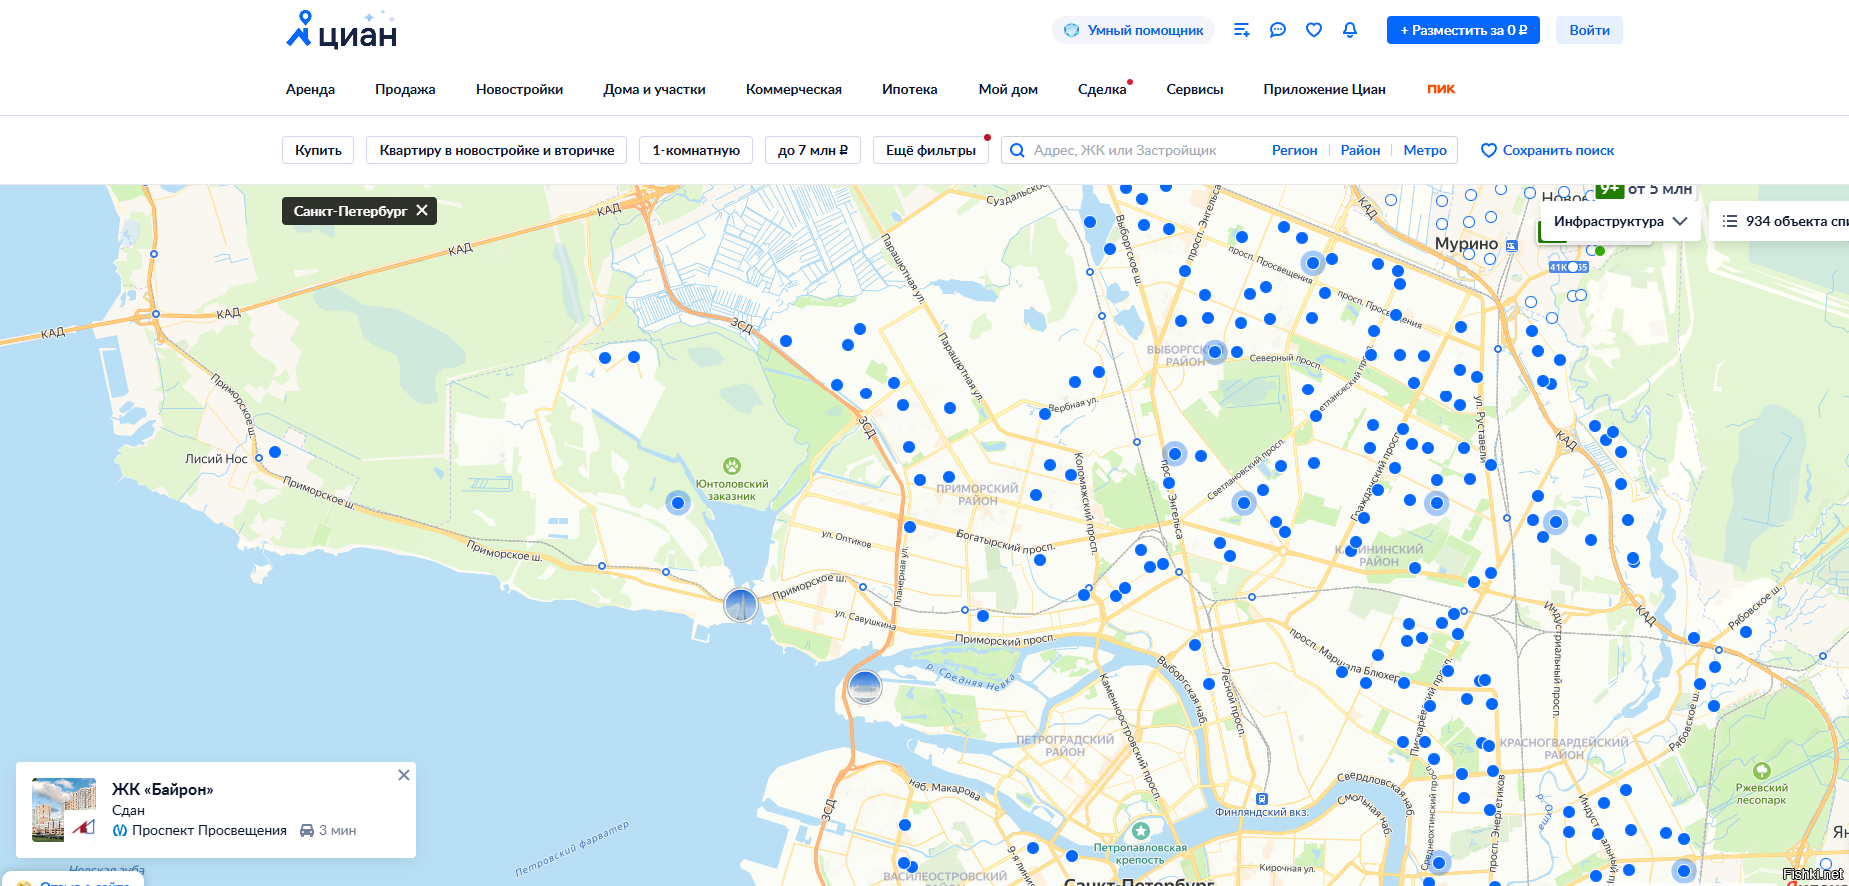
Task: Open the Циан logo homepage
Action: click(341, 30)
